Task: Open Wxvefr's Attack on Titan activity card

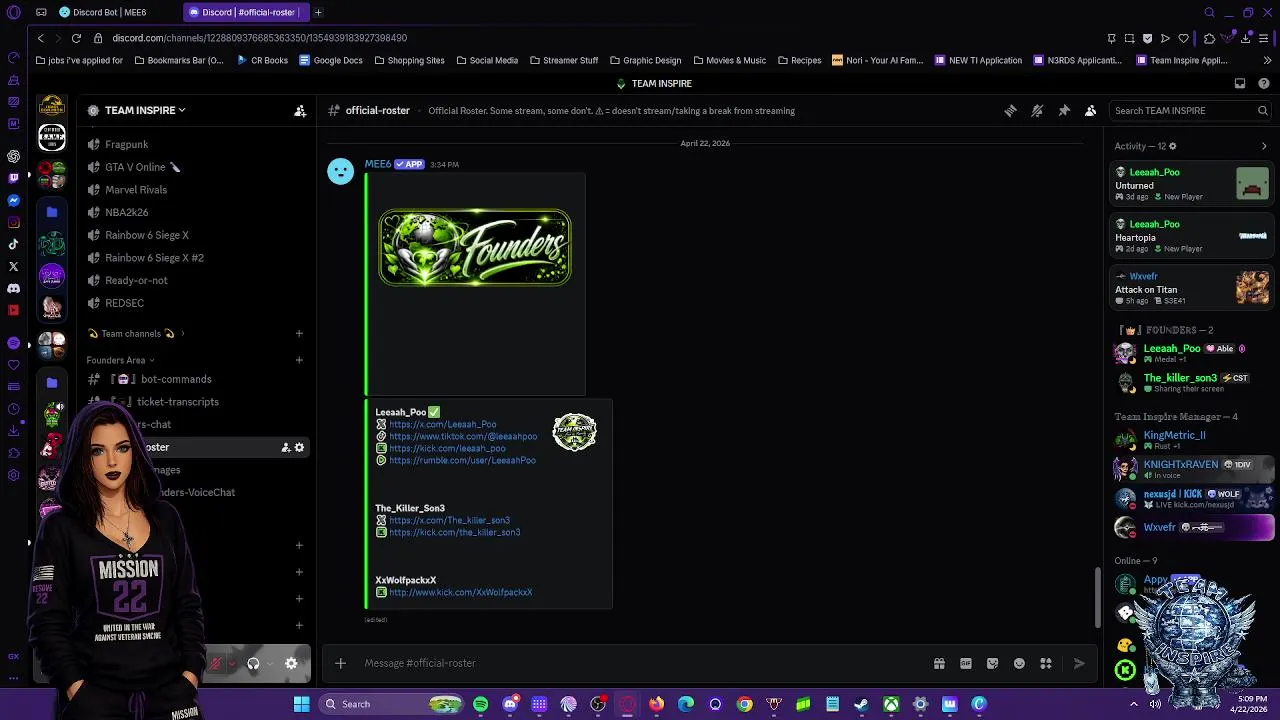Action: [1192, 289]
